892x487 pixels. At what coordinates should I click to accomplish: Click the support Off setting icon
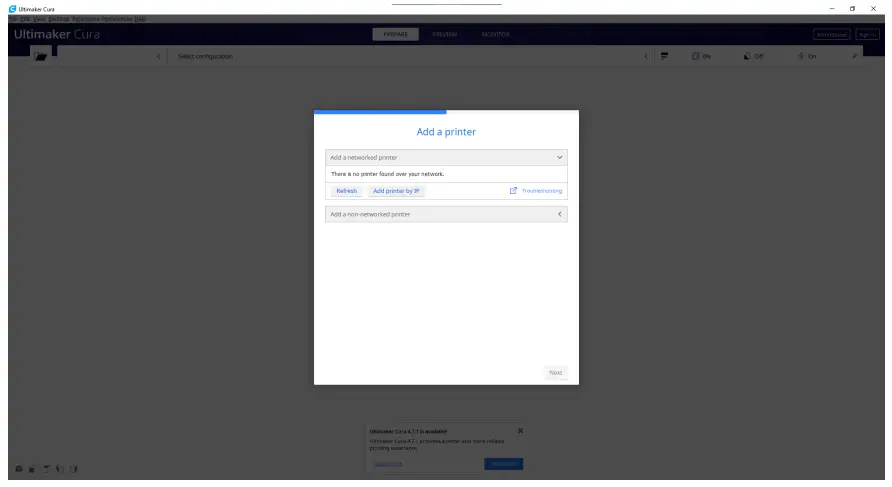pos(747,56)
